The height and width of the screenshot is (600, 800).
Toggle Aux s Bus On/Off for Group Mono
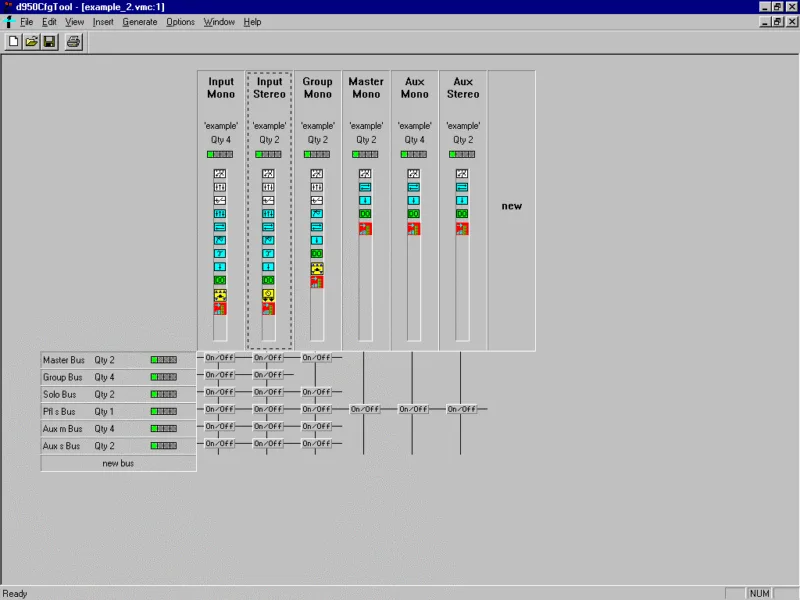click(316, 444)
